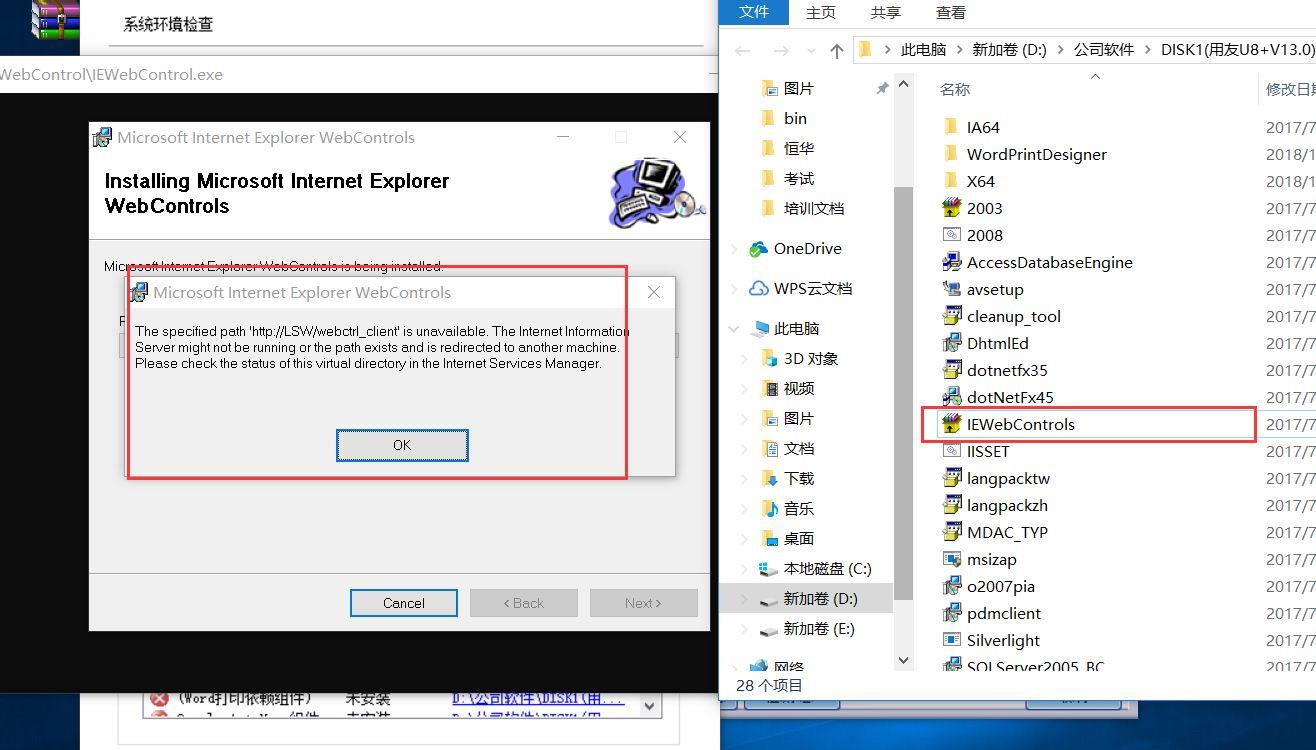Screen dimensions: 1316x750
Task: Select the langpacktw file icon
Action: pos(952,478)
